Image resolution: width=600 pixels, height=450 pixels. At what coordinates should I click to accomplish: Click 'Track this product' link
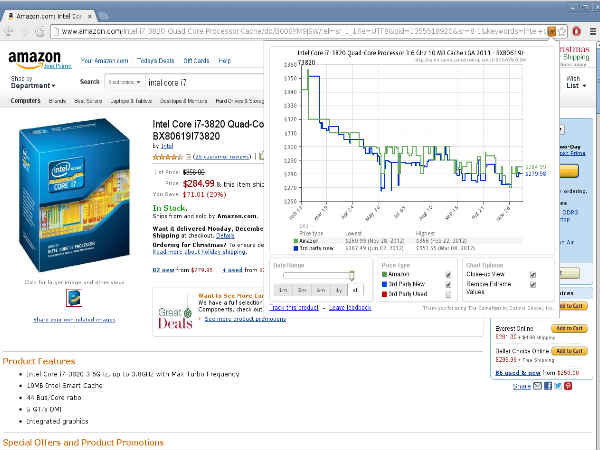pyautogui.click(x=294, y=307)
